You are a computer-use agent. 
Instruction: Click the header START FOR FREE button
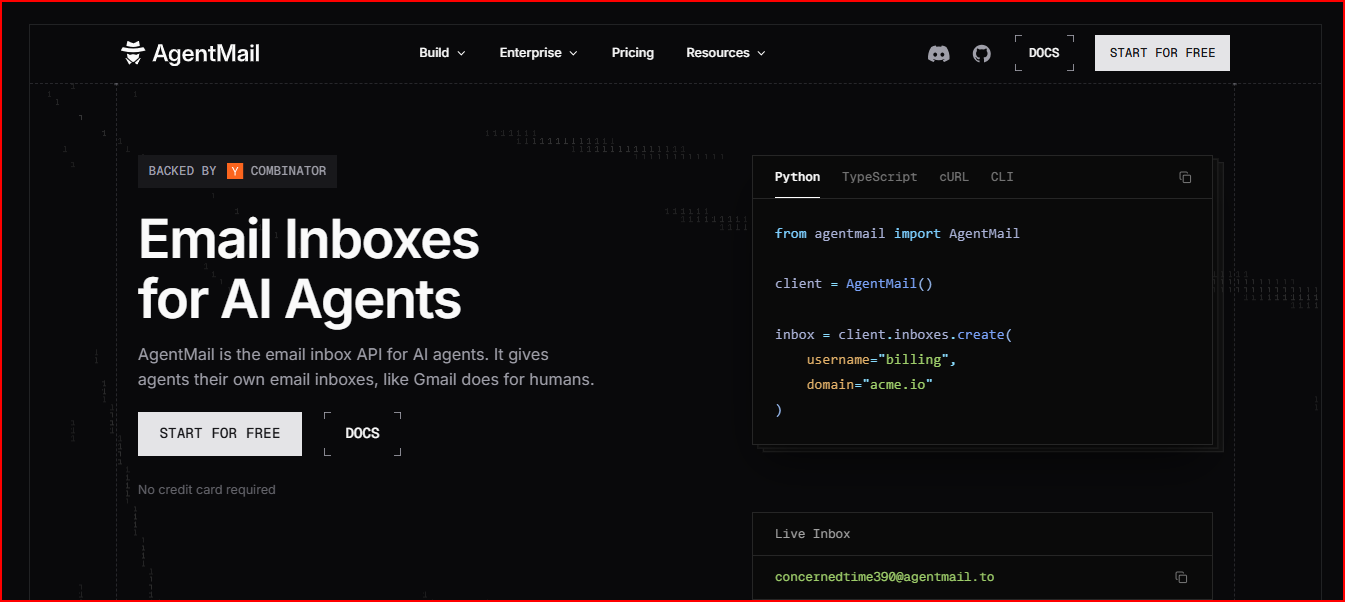[1162, 53]
